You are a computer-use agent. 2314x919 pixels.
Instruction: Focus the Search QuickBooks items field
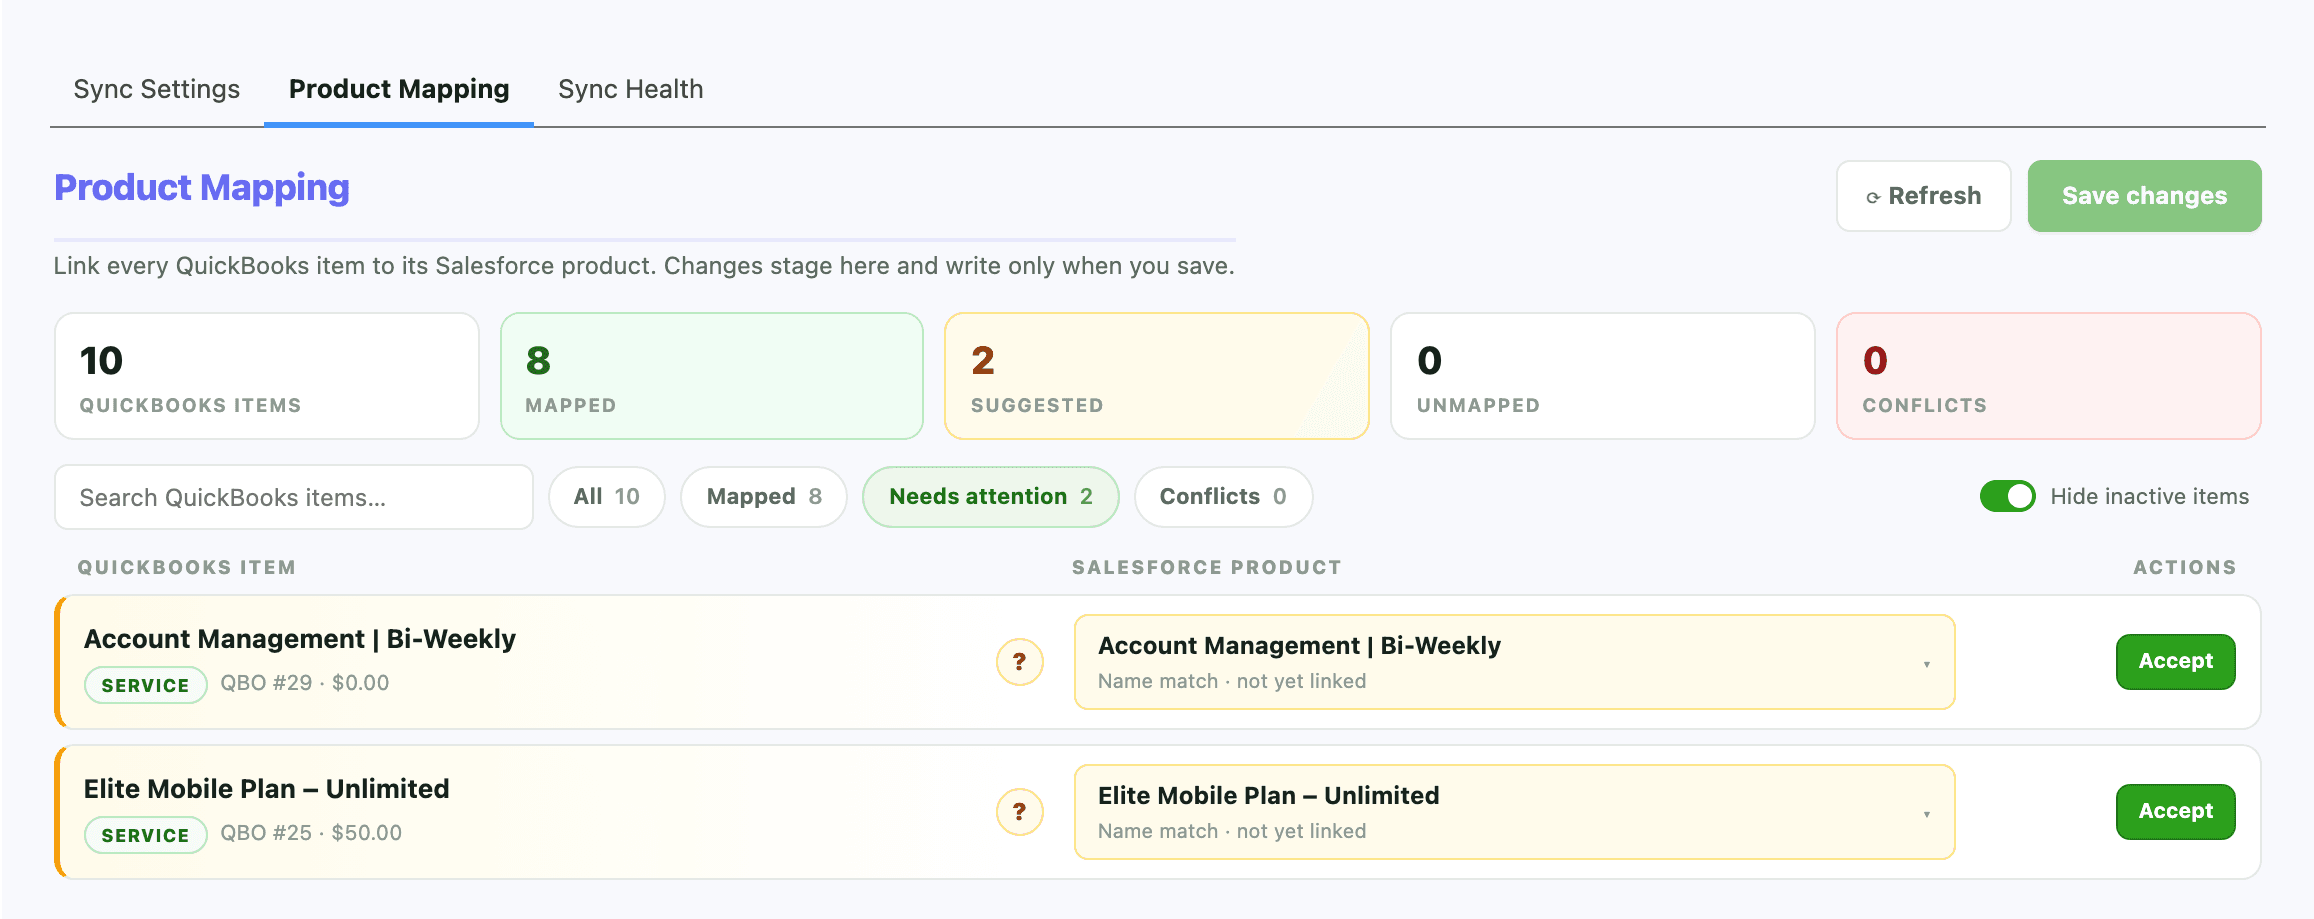click(x=294, y=497)
